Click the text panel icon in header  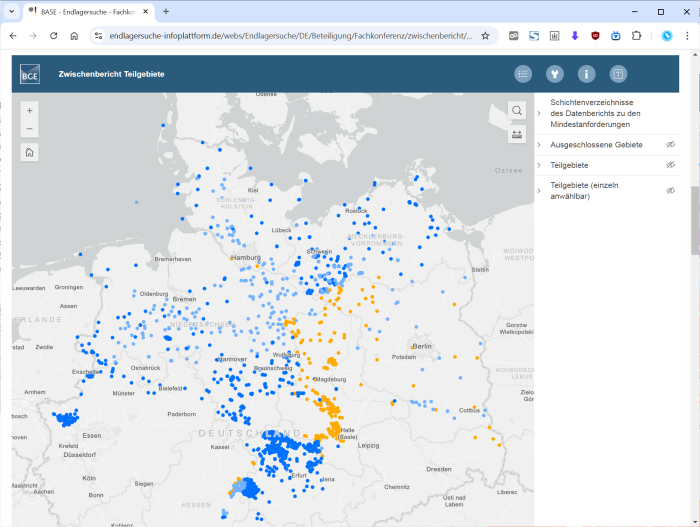coord(619,74)
